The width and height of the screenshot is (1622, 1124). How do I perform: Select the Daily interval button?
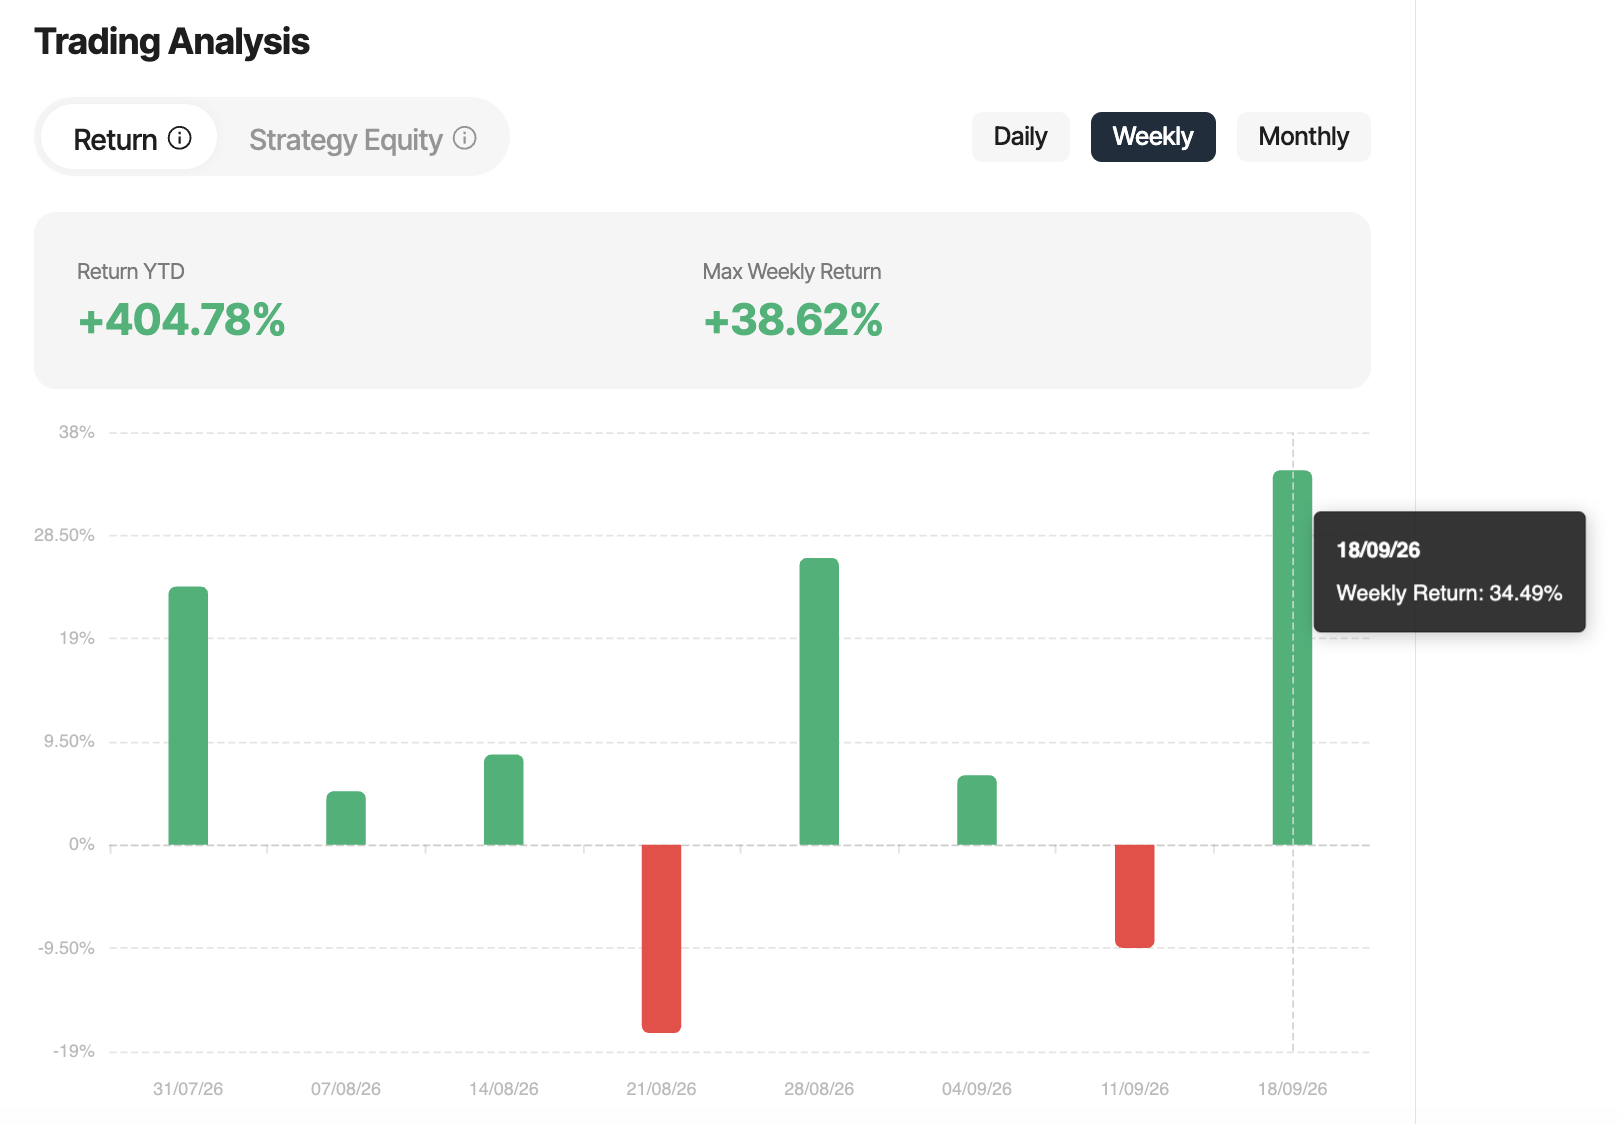pyautogui.click(x=1020, y=137)
